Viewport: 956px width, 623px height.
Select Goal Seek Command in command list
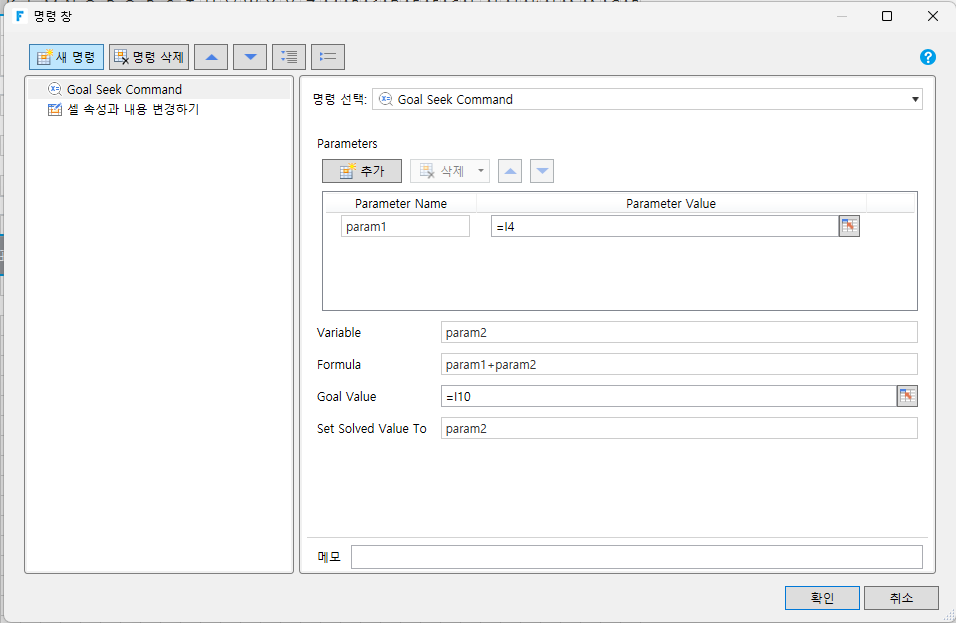click(124, 89)
